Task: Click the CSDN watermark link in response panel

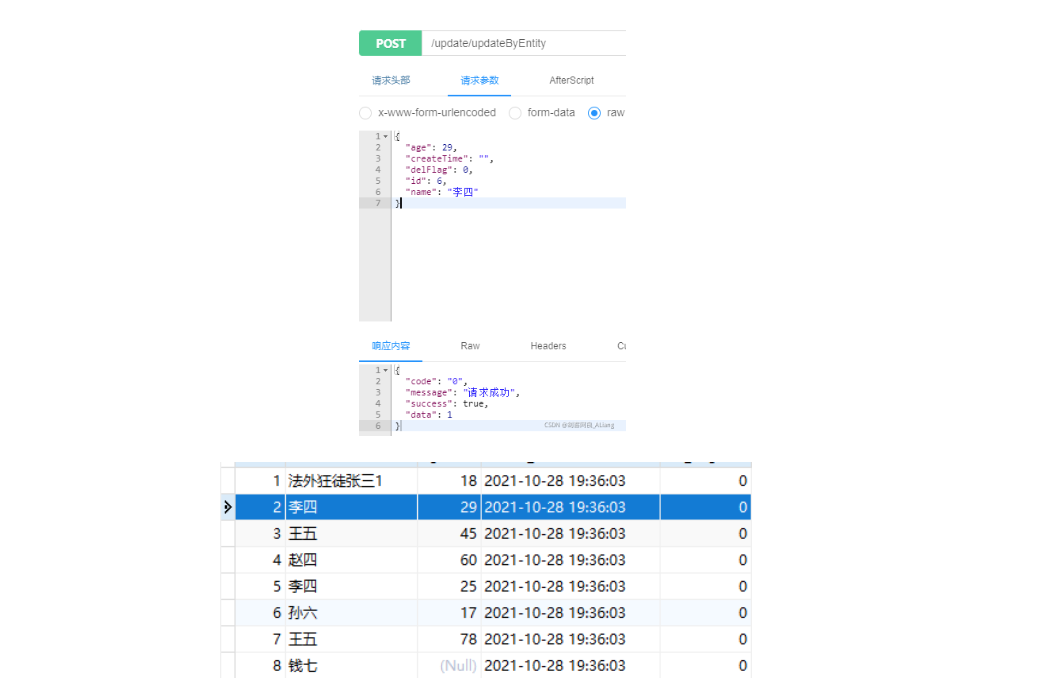Action: pos(580,425)
